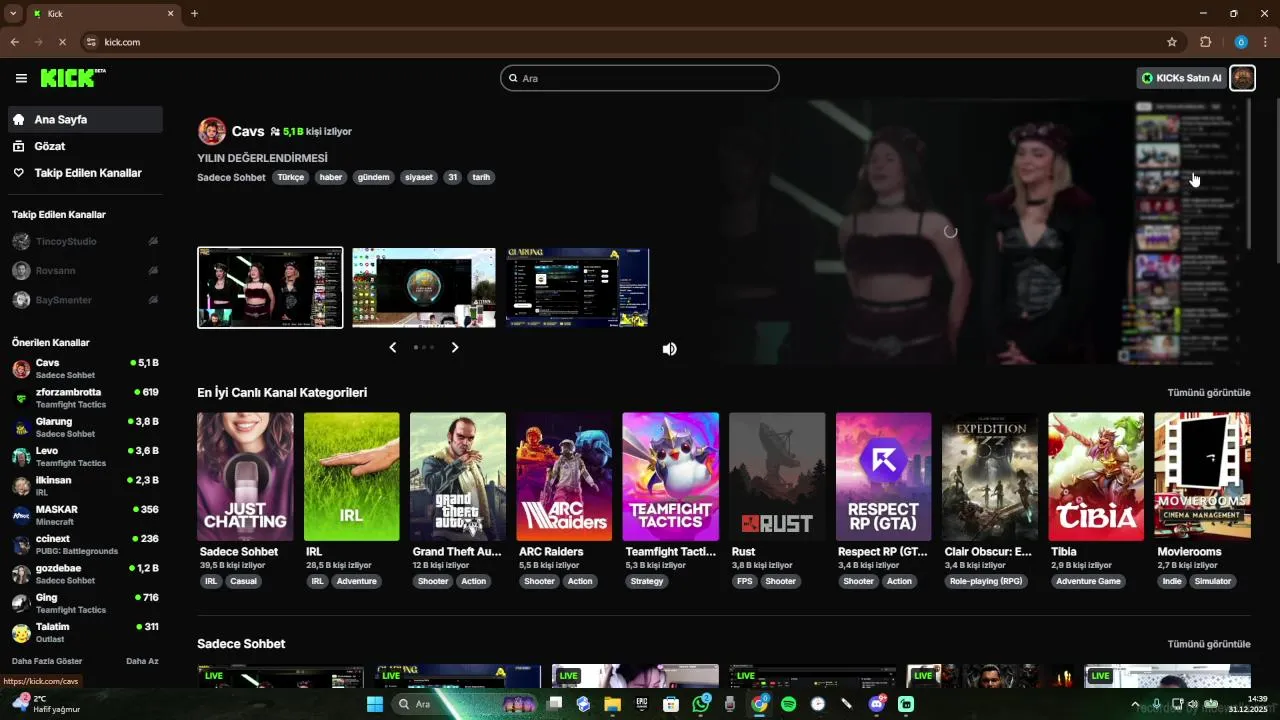
Task: Click siyaset tag on featured stream
Action: pyautogui.click(x=419, y=177)
